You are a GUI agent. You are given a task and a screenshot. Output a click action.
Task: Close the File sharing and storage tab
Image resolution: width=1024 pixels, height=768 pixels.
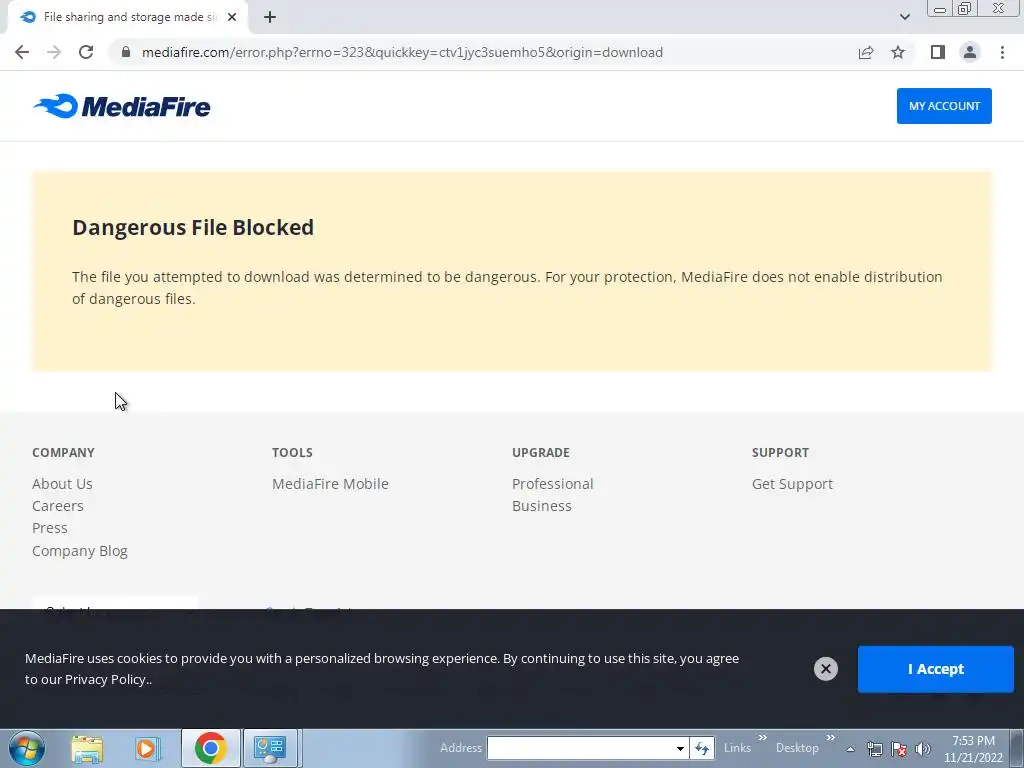232,17
